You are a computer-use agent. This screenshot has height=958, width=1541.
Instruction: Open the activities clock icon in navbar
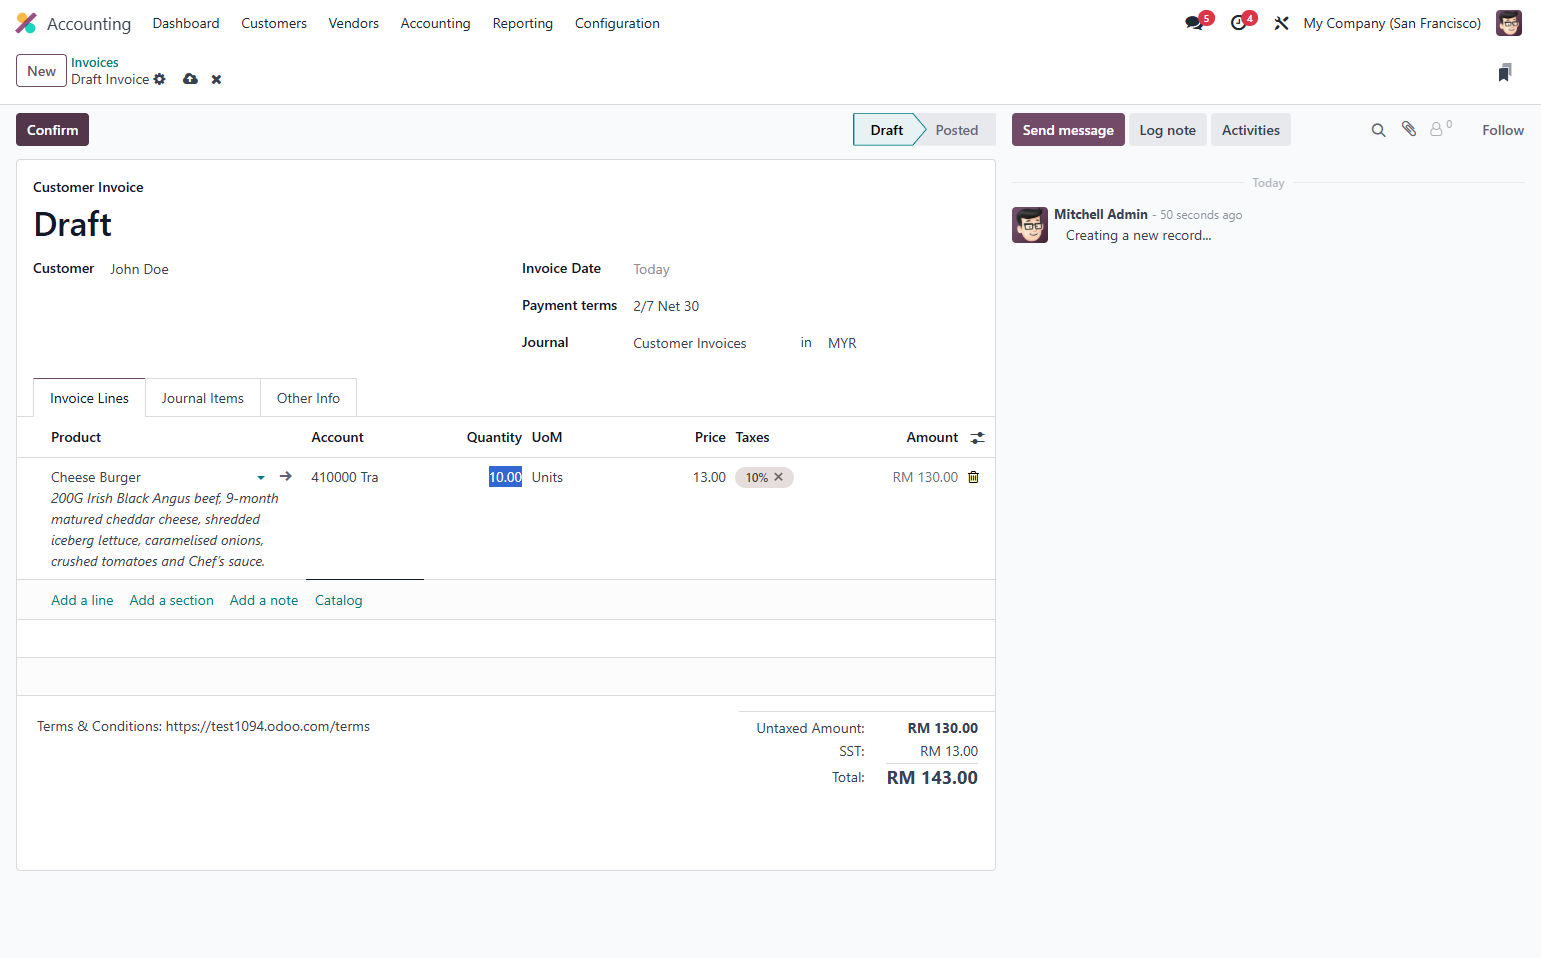[x=1241, y=22]
